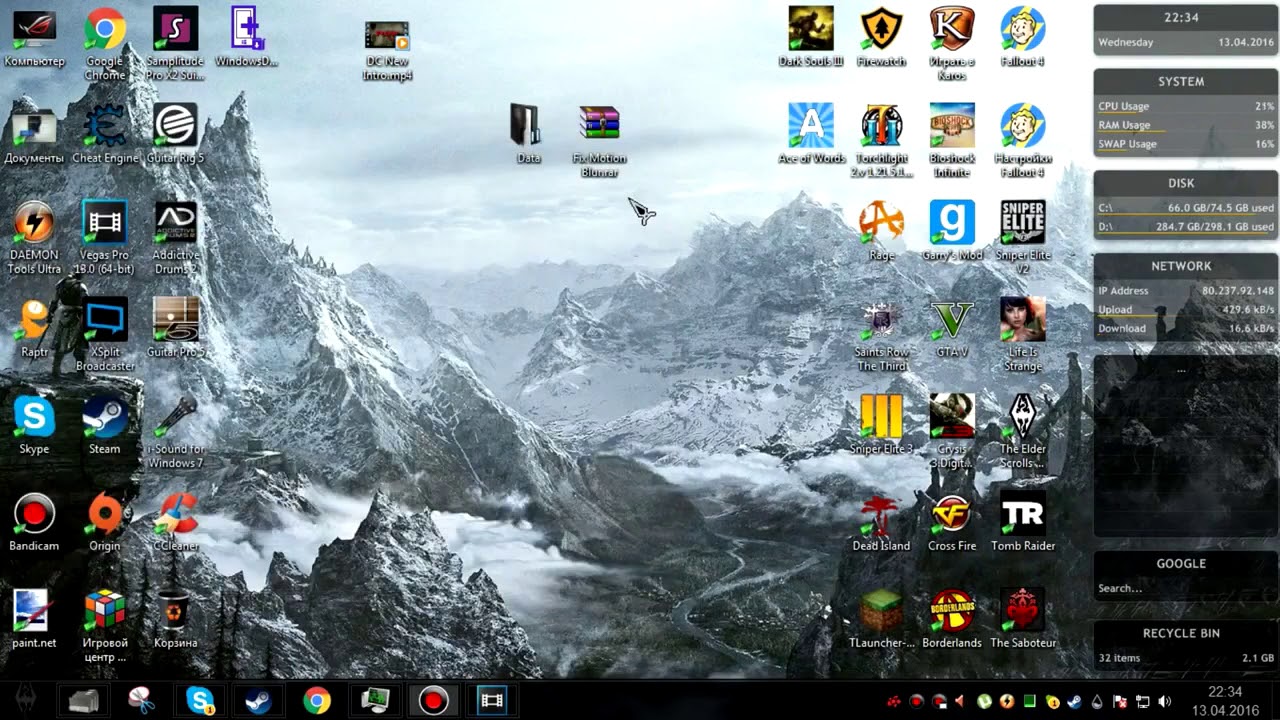The image size is (1280, 720).
Task: Select the Играть в Karos shortcut
Action: coord(952,44)
